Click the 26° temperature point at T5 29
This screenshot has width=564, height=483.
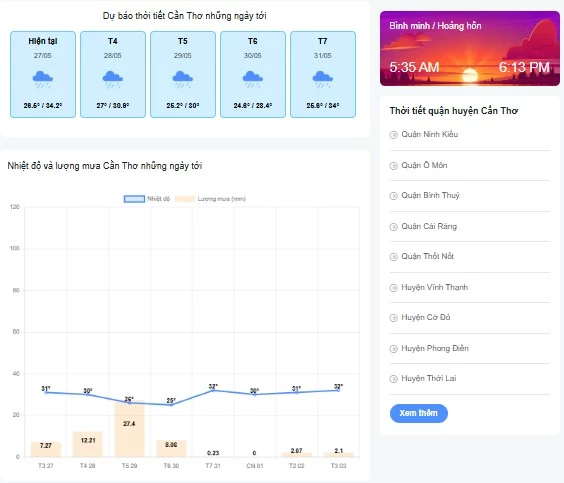[129, 403]
